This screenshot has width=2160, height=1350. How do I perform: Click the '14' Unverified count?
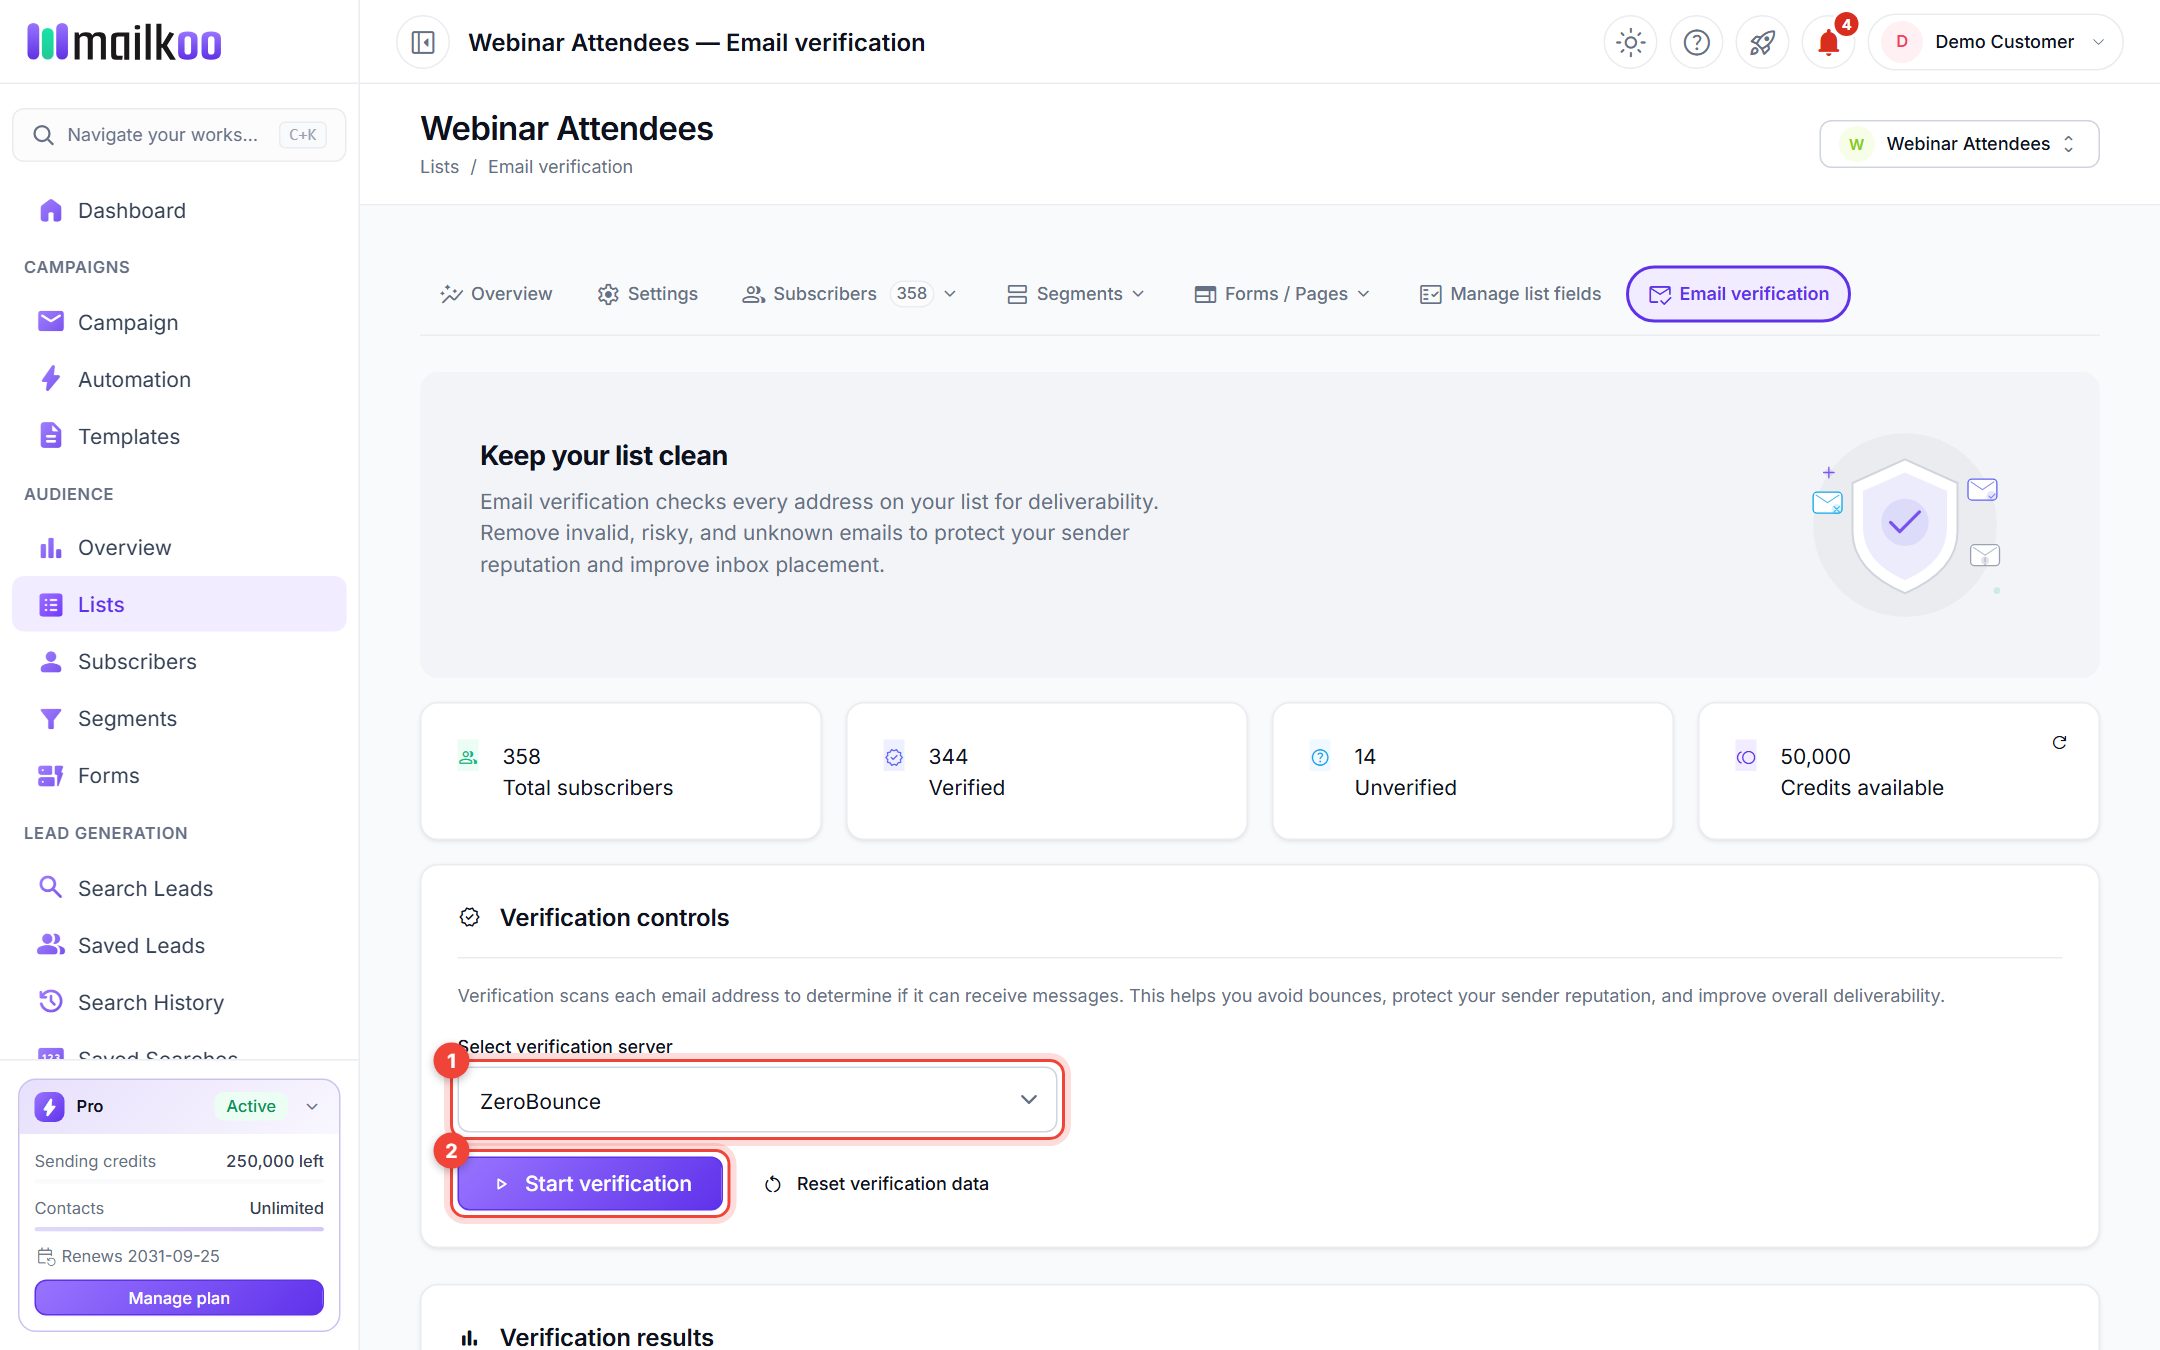[x=1365, y=757]
